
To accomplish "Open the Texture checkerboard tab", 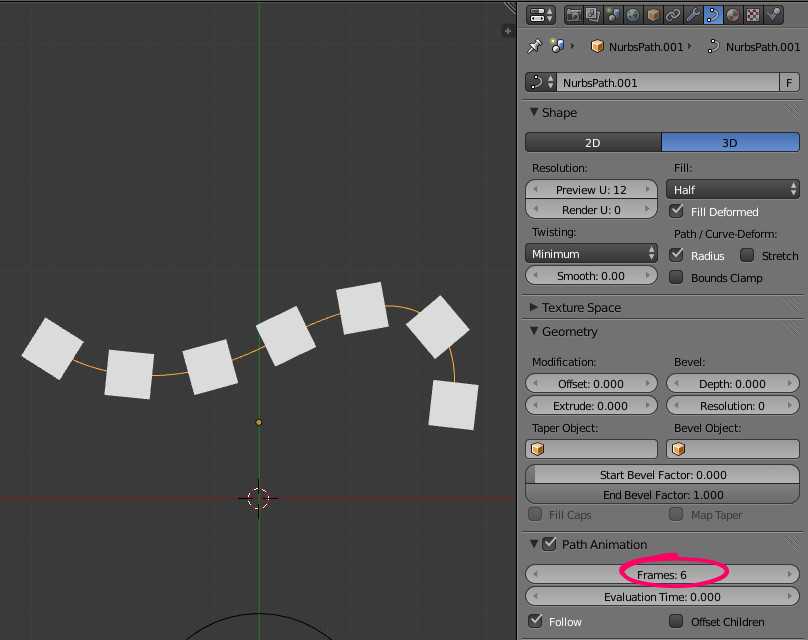I will click(753, 15).
